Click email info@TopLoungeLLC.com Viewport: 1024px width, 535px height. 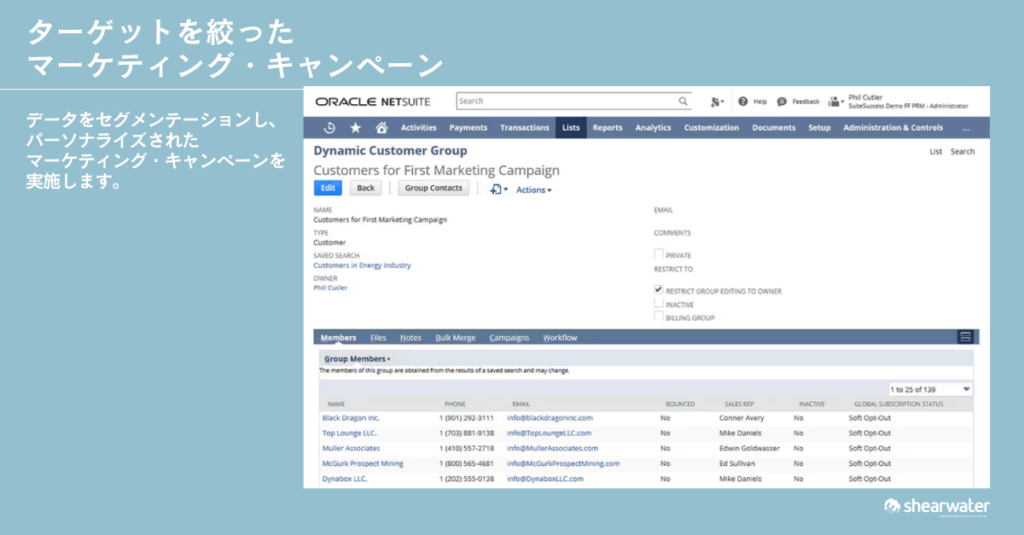(549, 433)
